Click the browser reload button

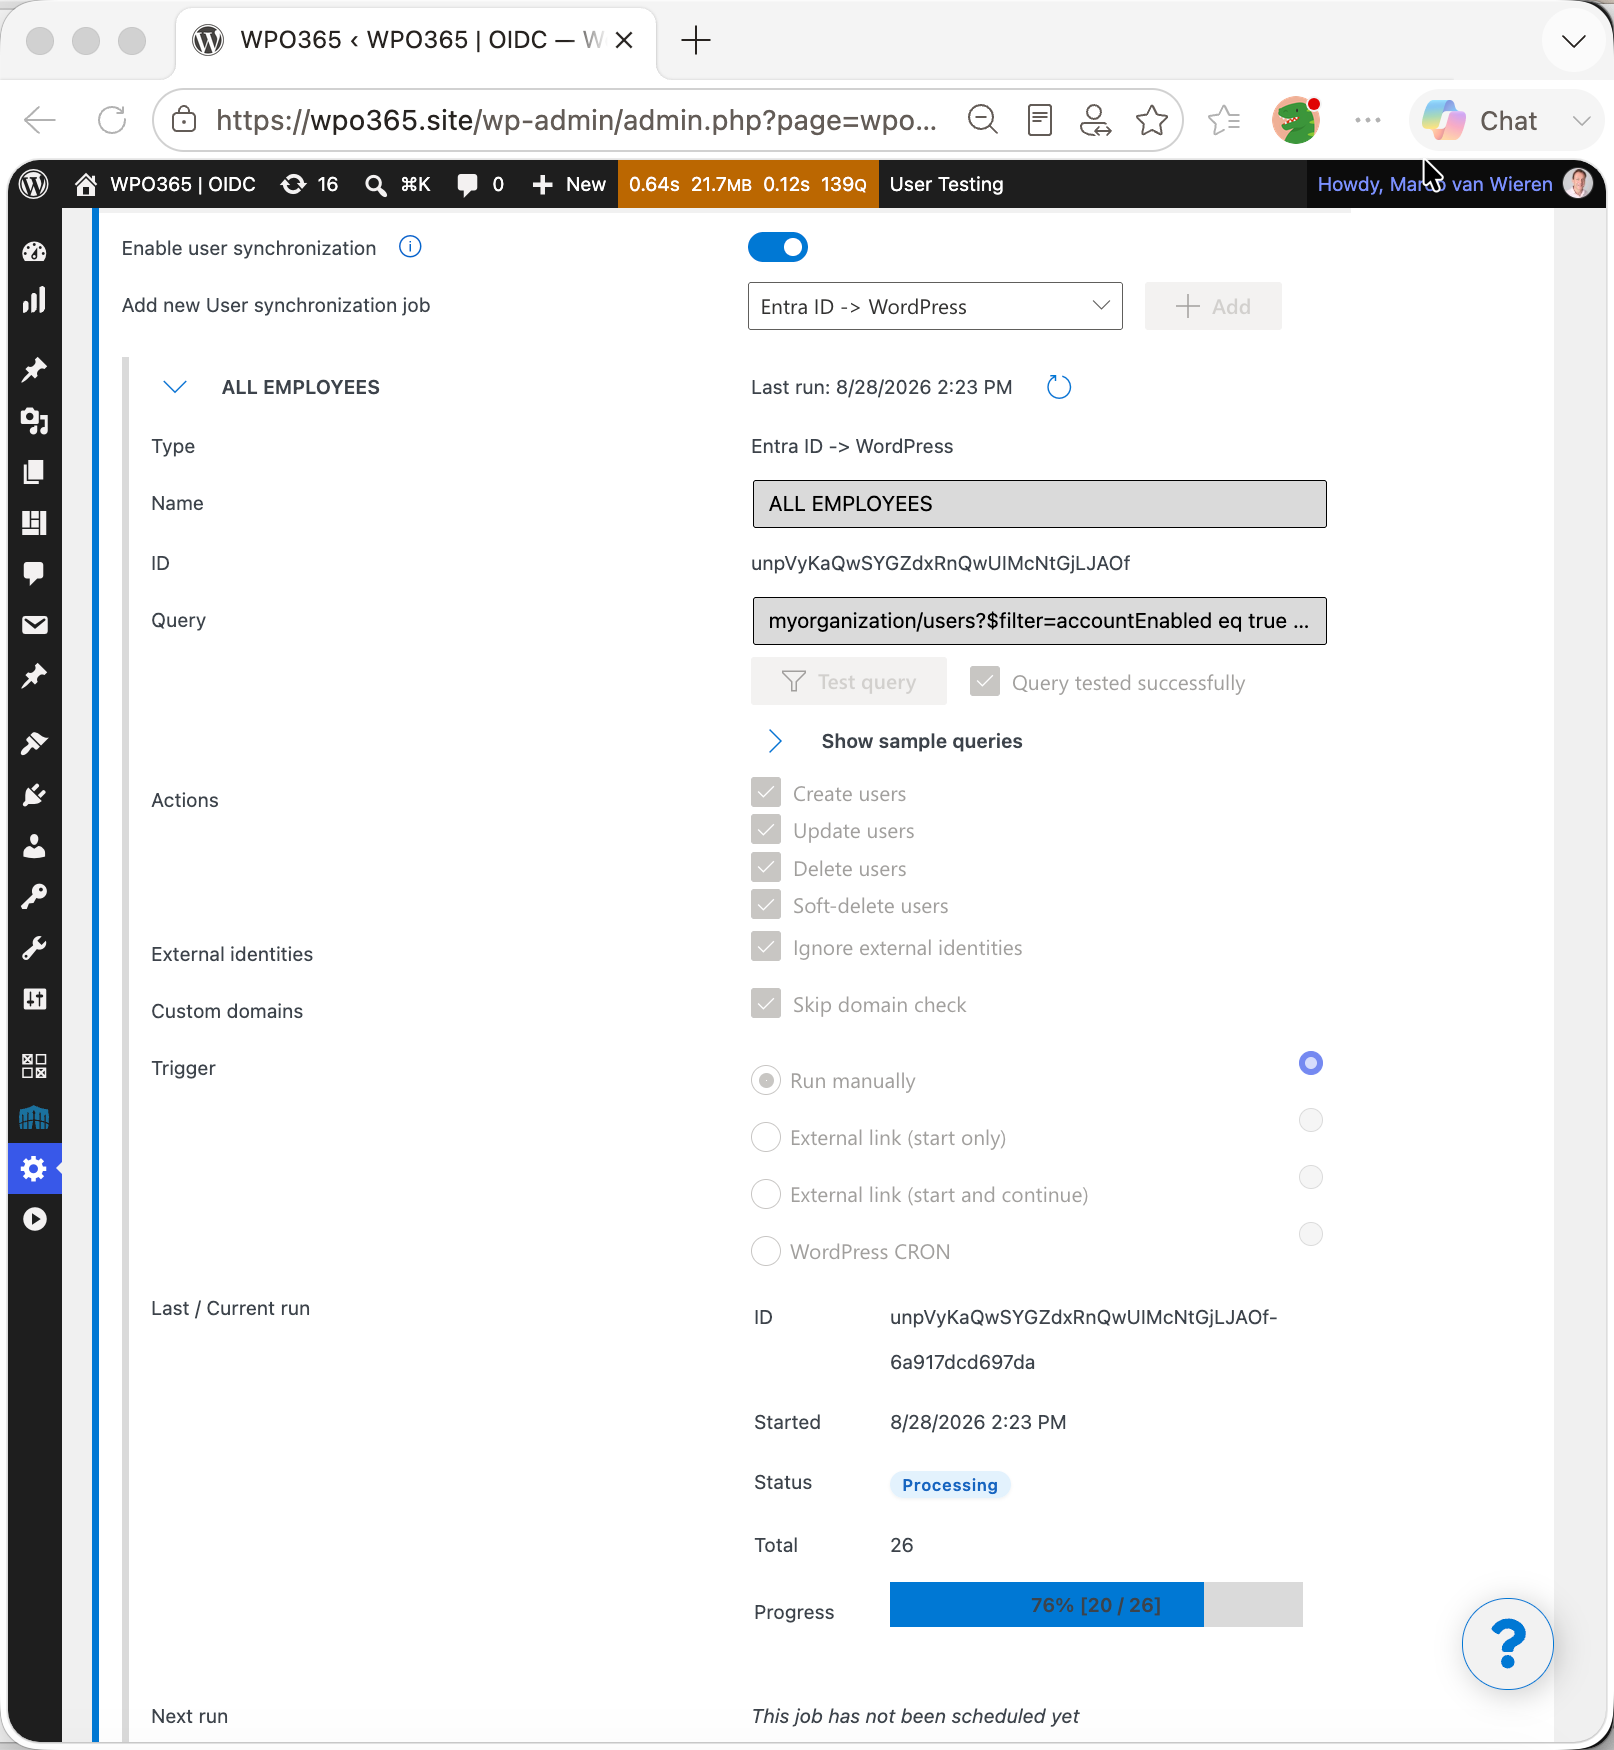click(x=112, y=120)
